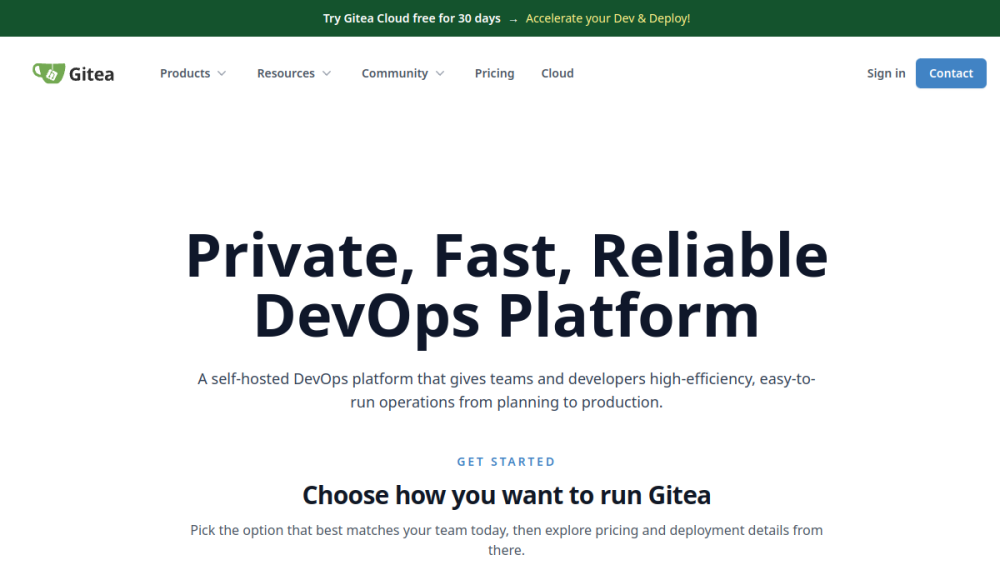Screen dimensions: 1000x583
Task: Open the Cloud nav link
Action: (557, 73)
